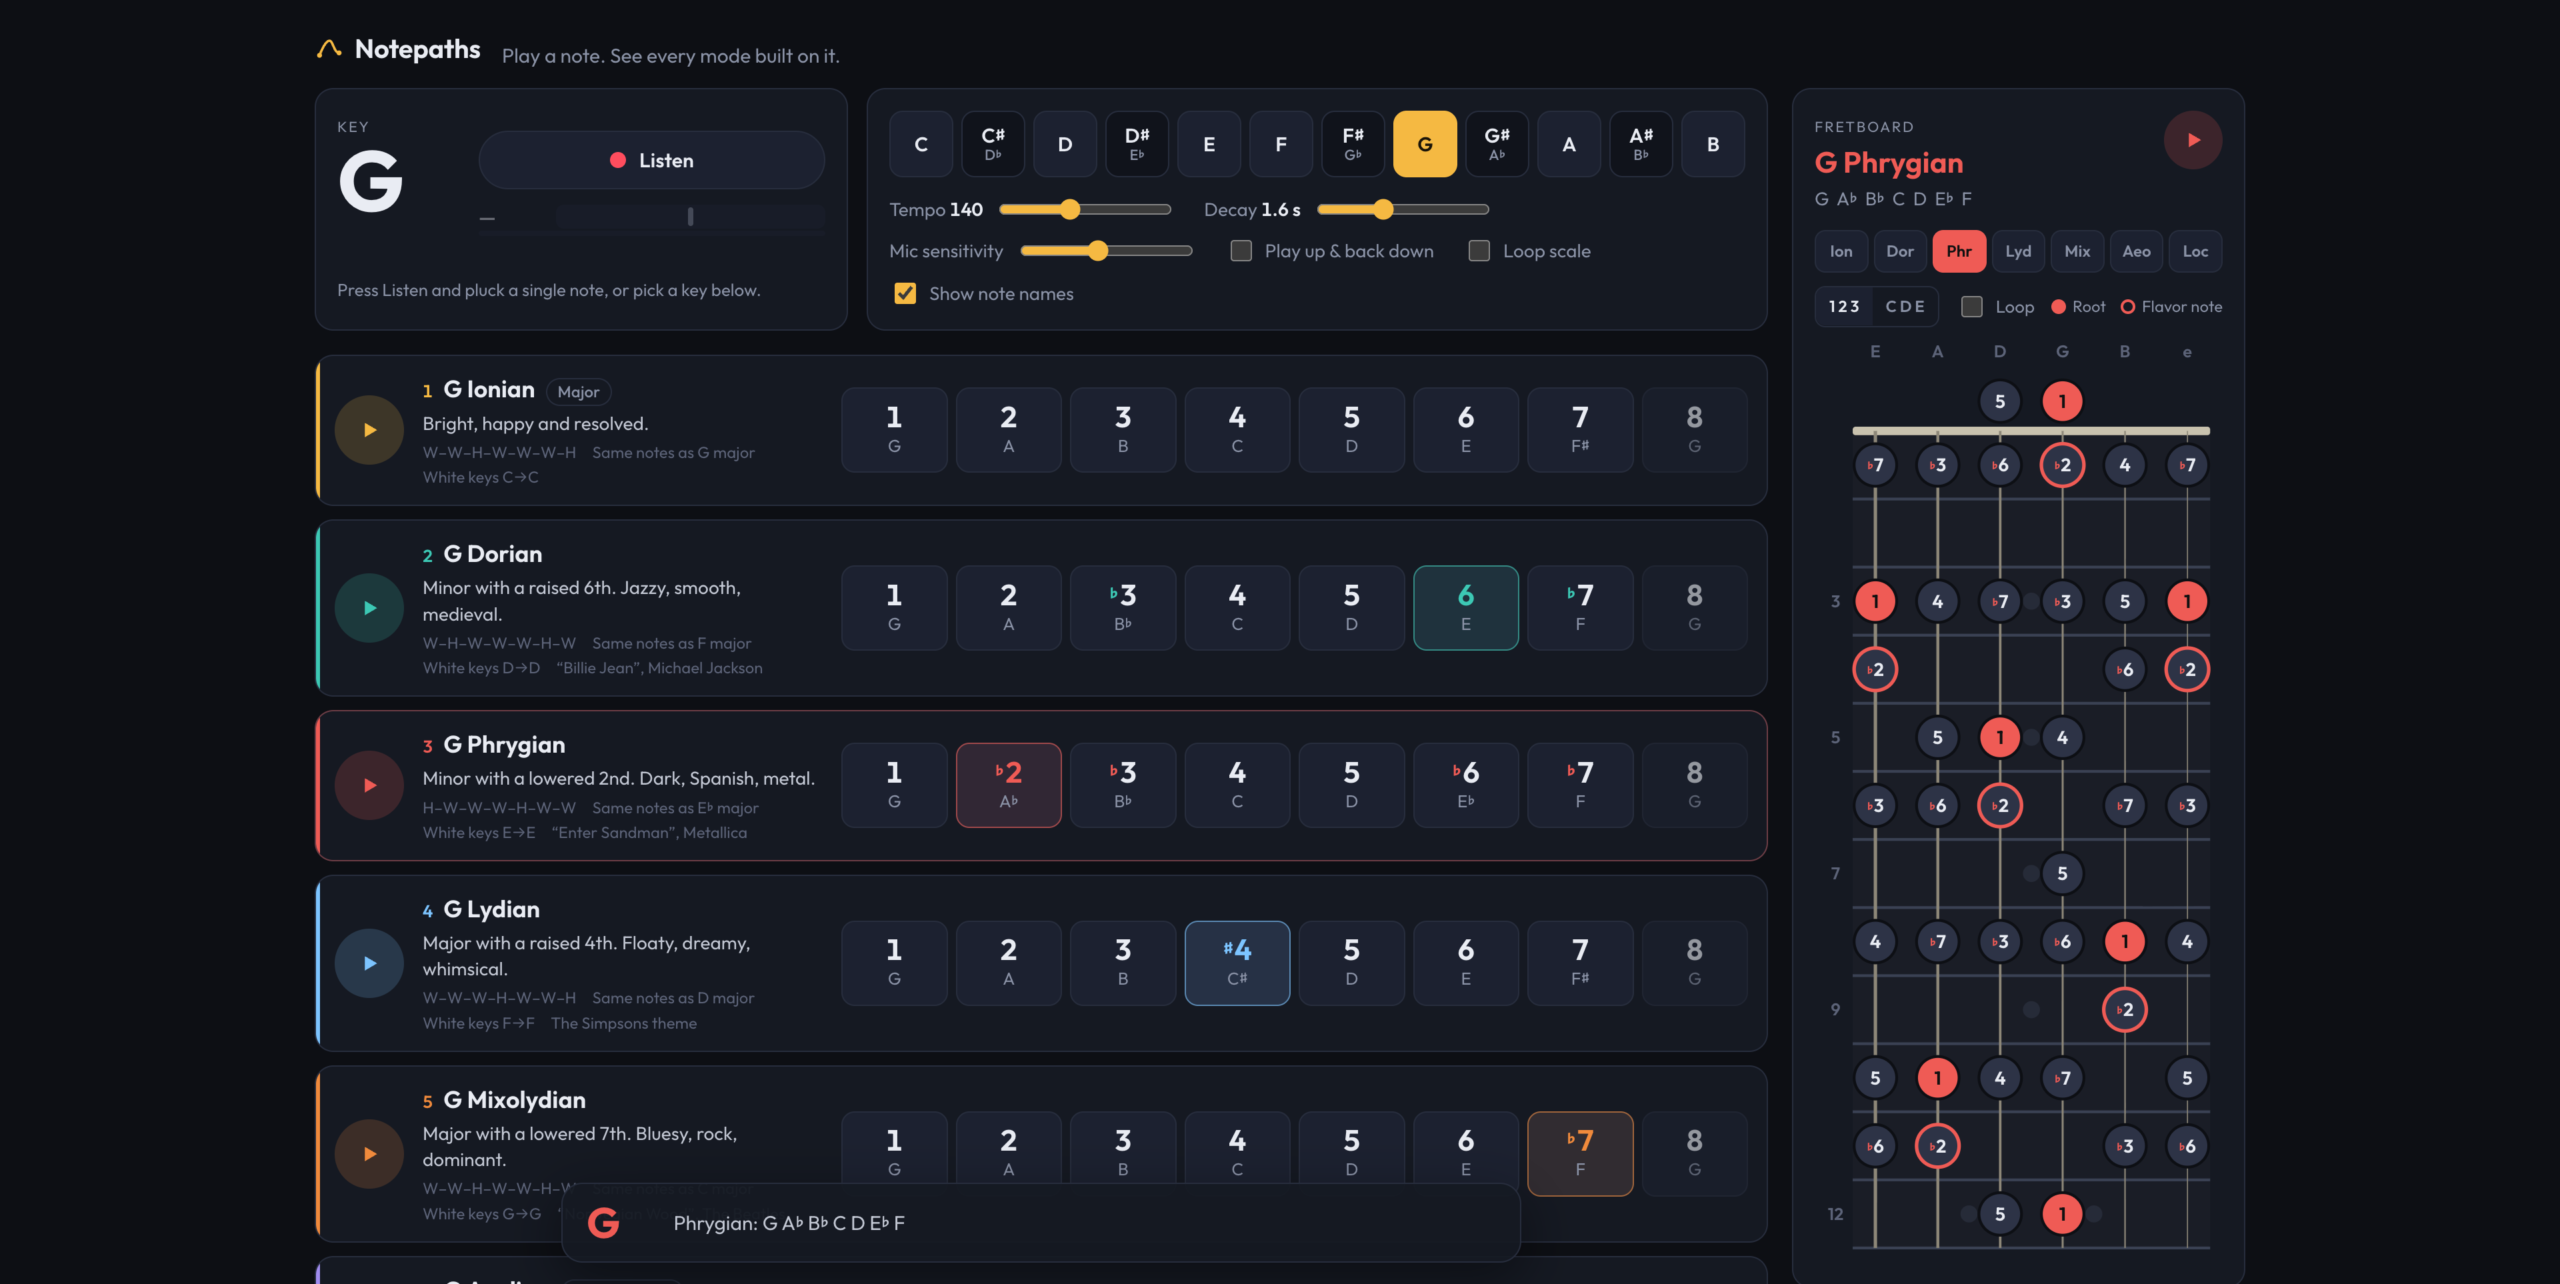Play the G Phrygian scale

click(369, 786)
